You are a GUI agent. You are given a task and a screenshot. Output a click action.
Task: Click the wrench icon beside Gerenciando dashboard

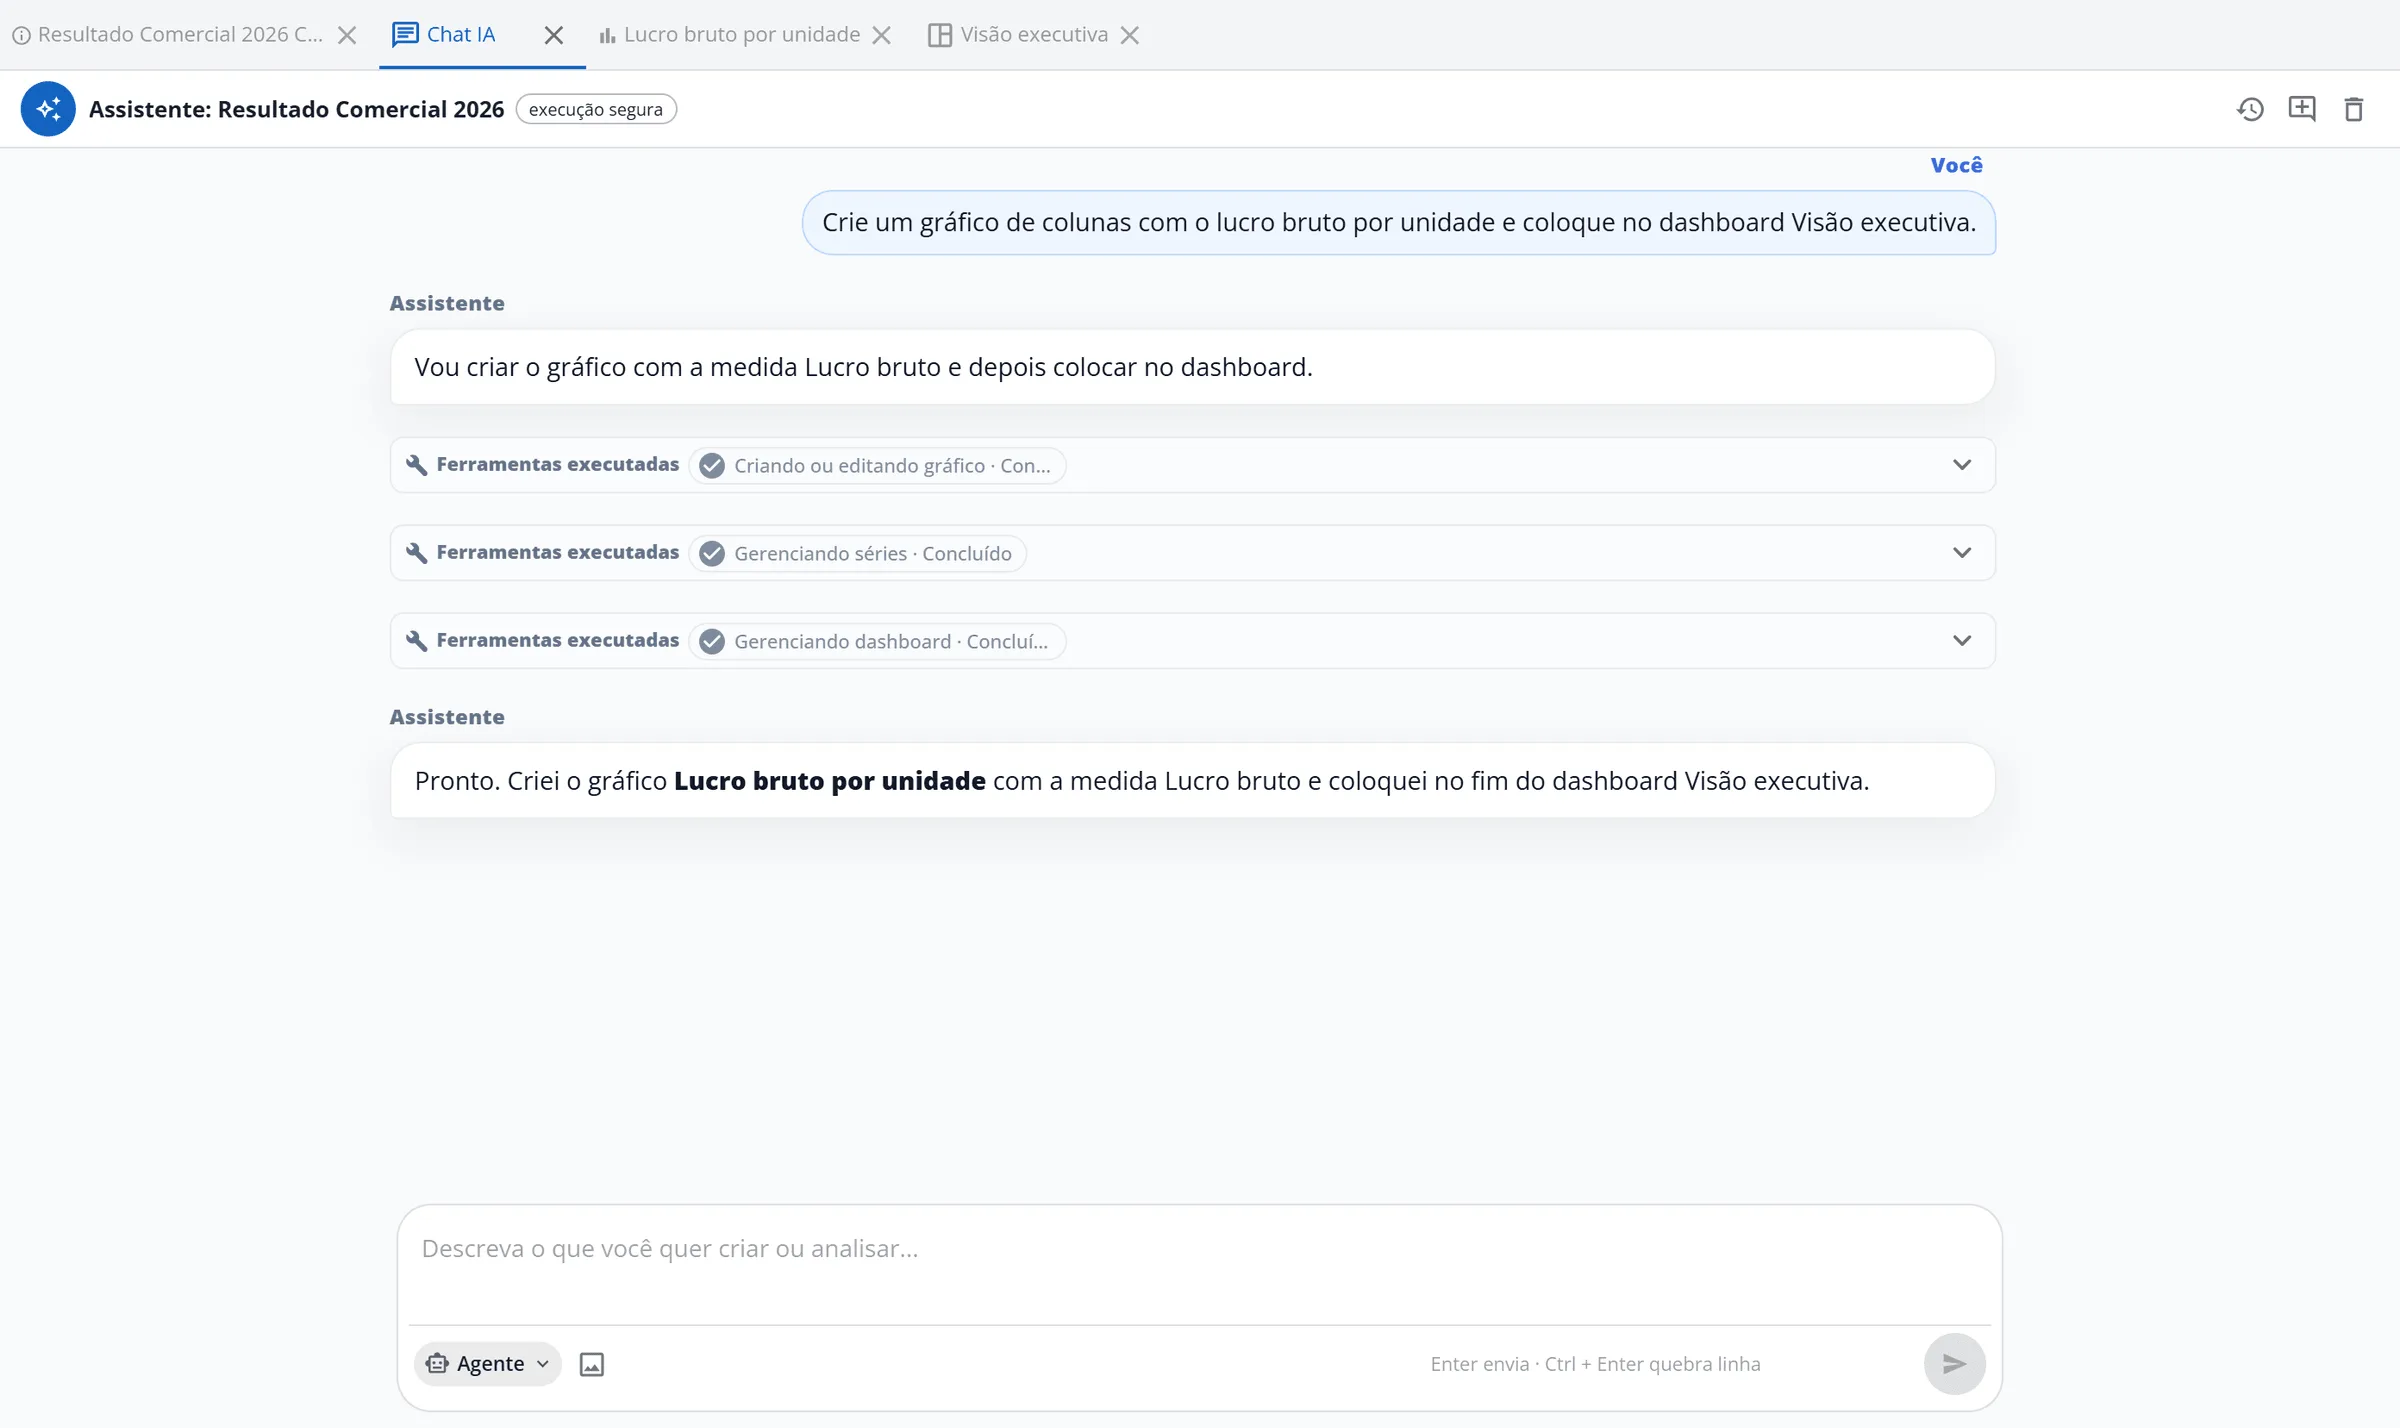pos(417,641)
